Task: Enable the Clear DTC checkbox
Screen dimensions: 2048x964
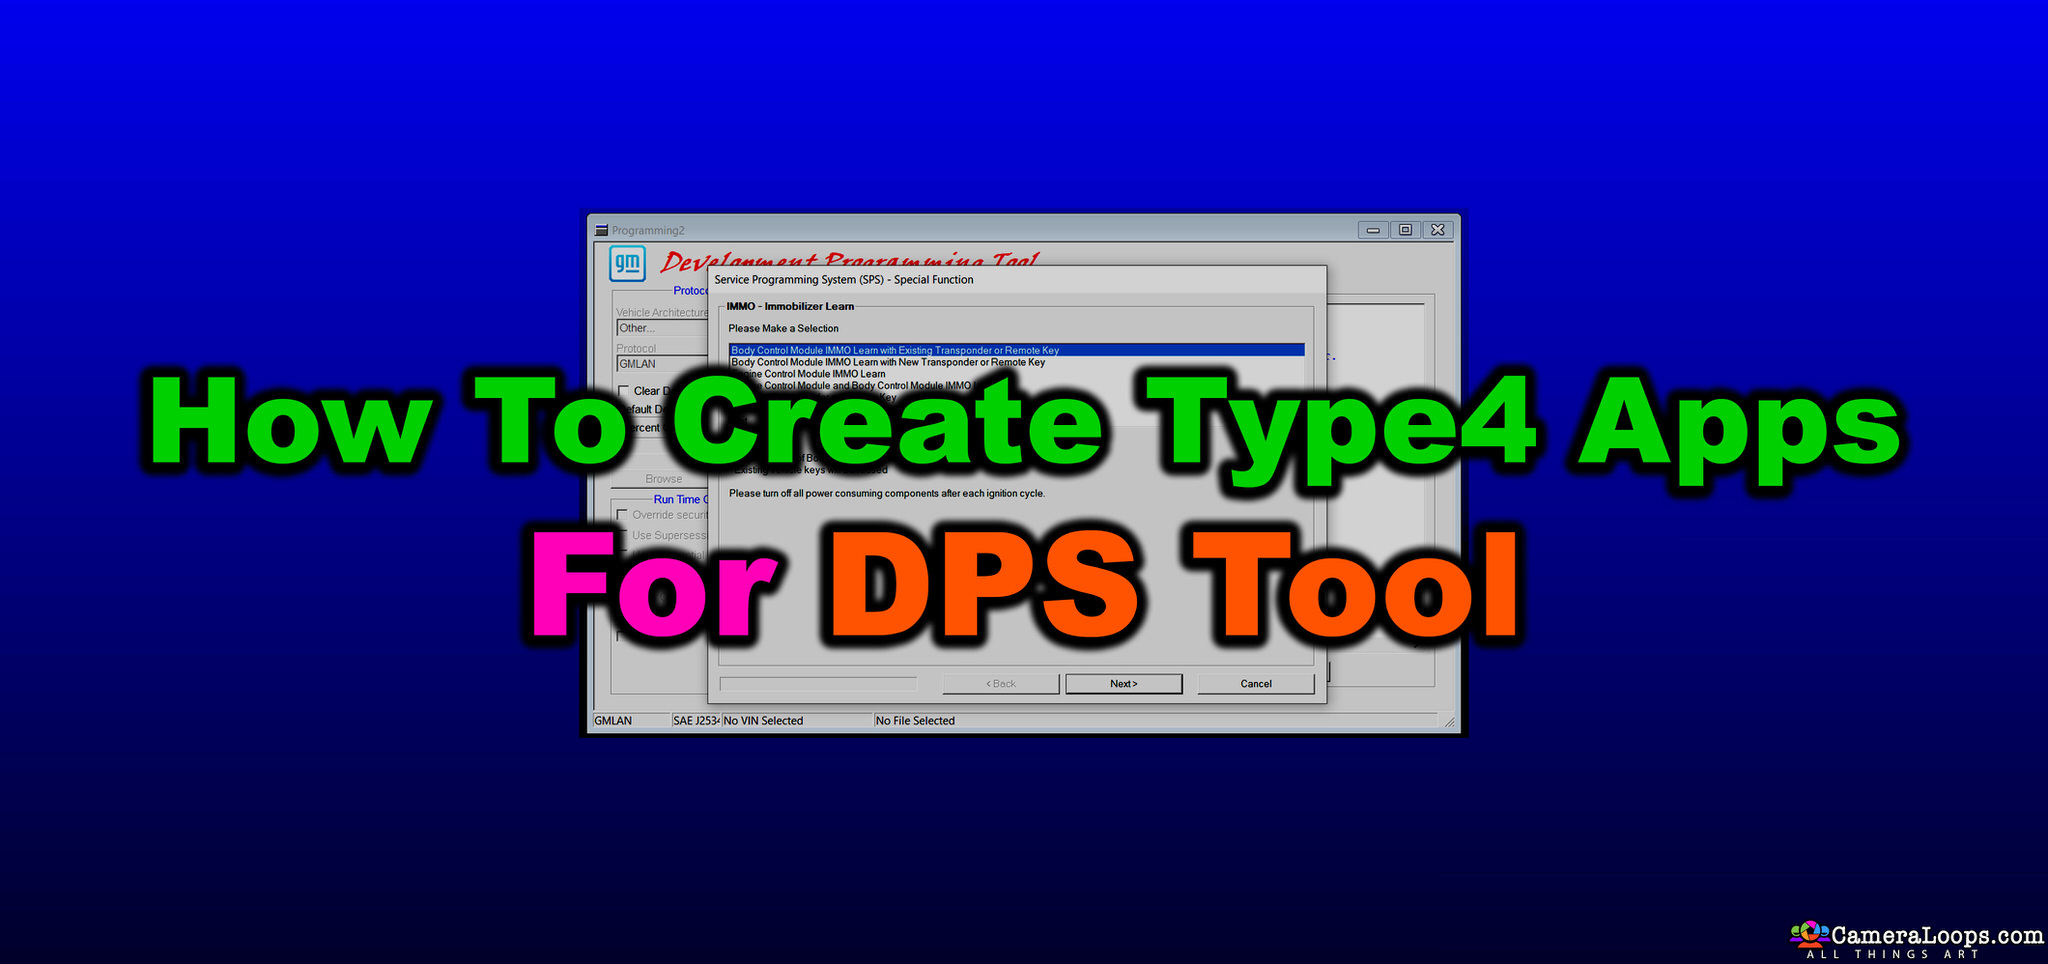Action: coord(623,391)
